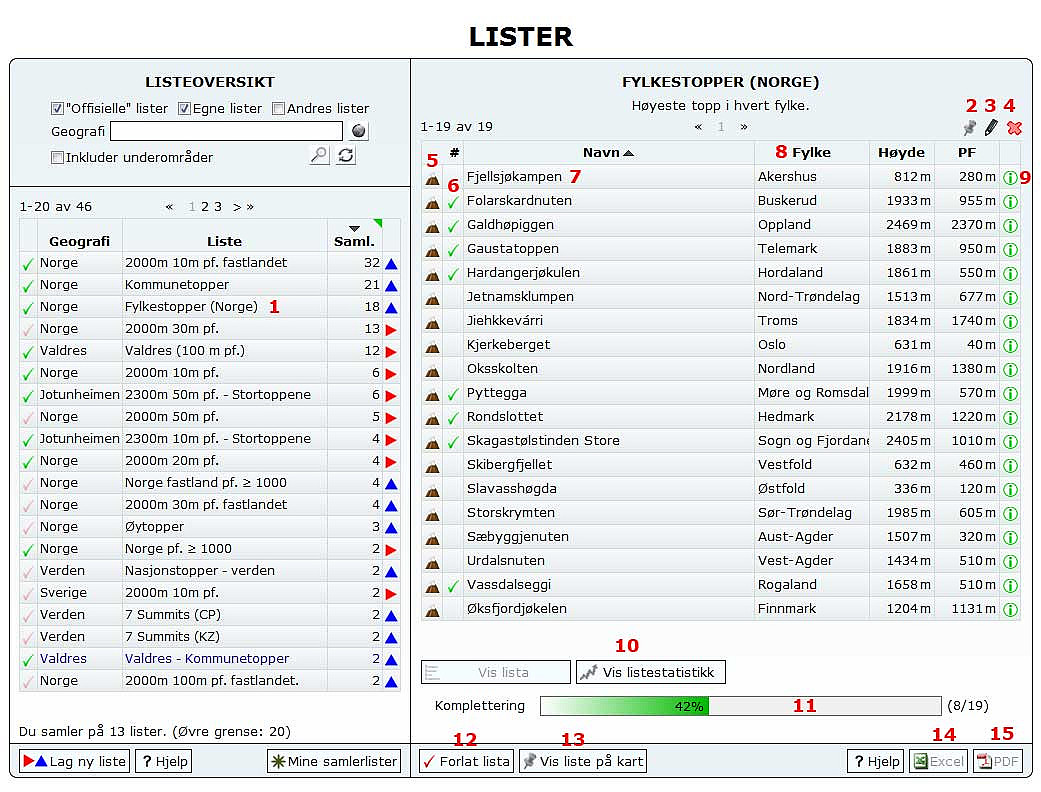
Task: Click the magnifier search icon in Listeoversikt
Action: pyautogui.click(x=319, y=155)
